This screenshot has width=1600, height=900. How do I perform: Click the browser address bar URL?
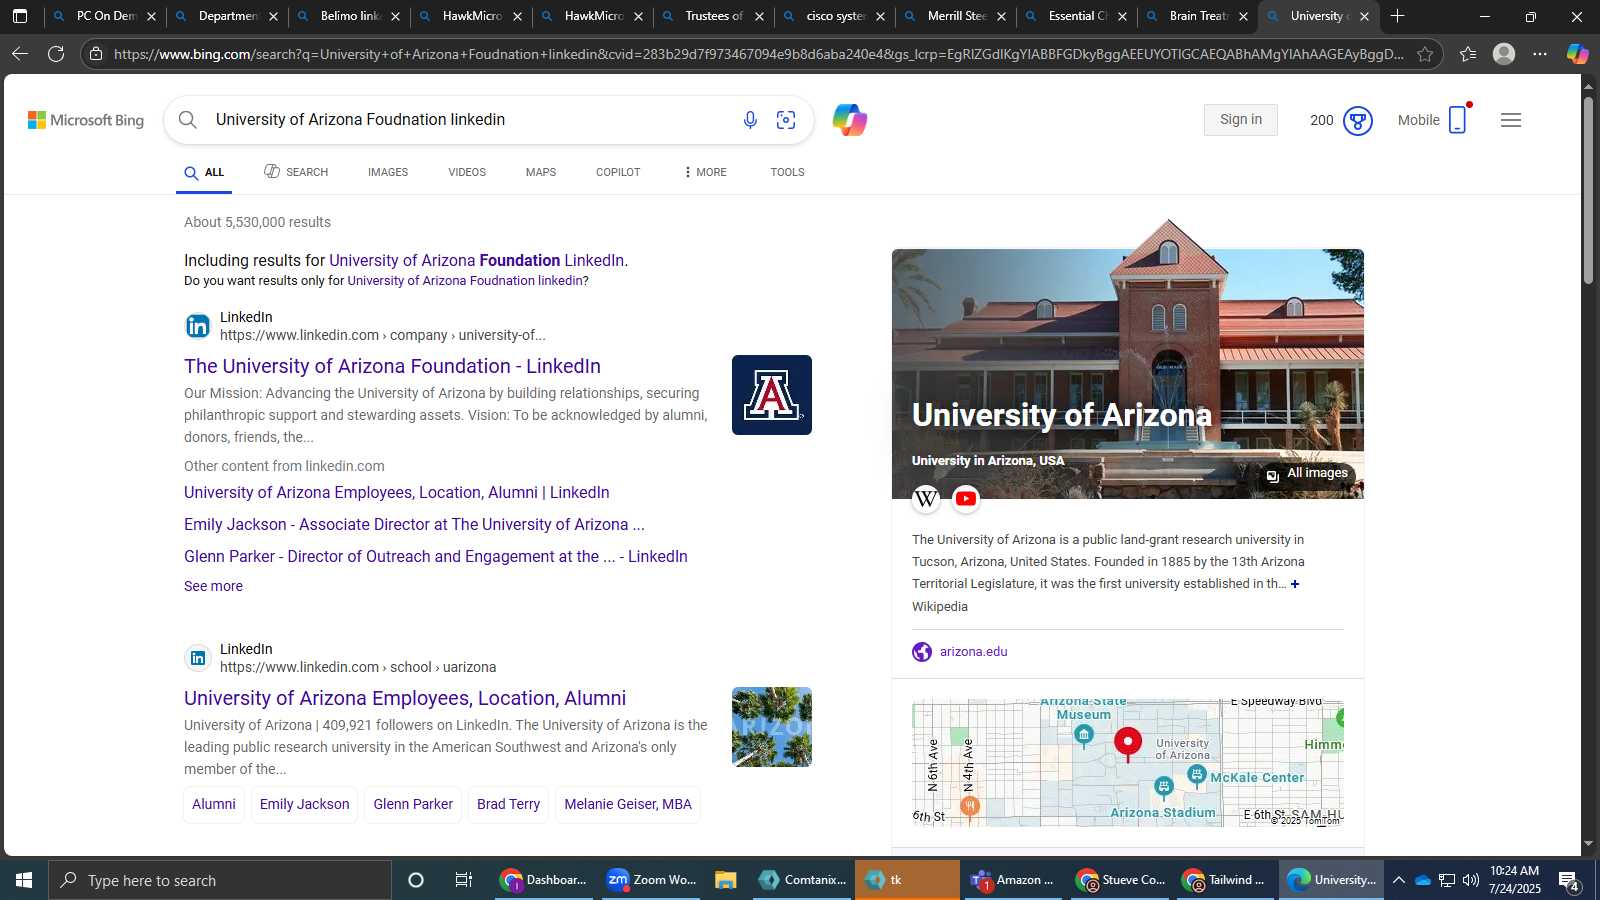[758, 54]
